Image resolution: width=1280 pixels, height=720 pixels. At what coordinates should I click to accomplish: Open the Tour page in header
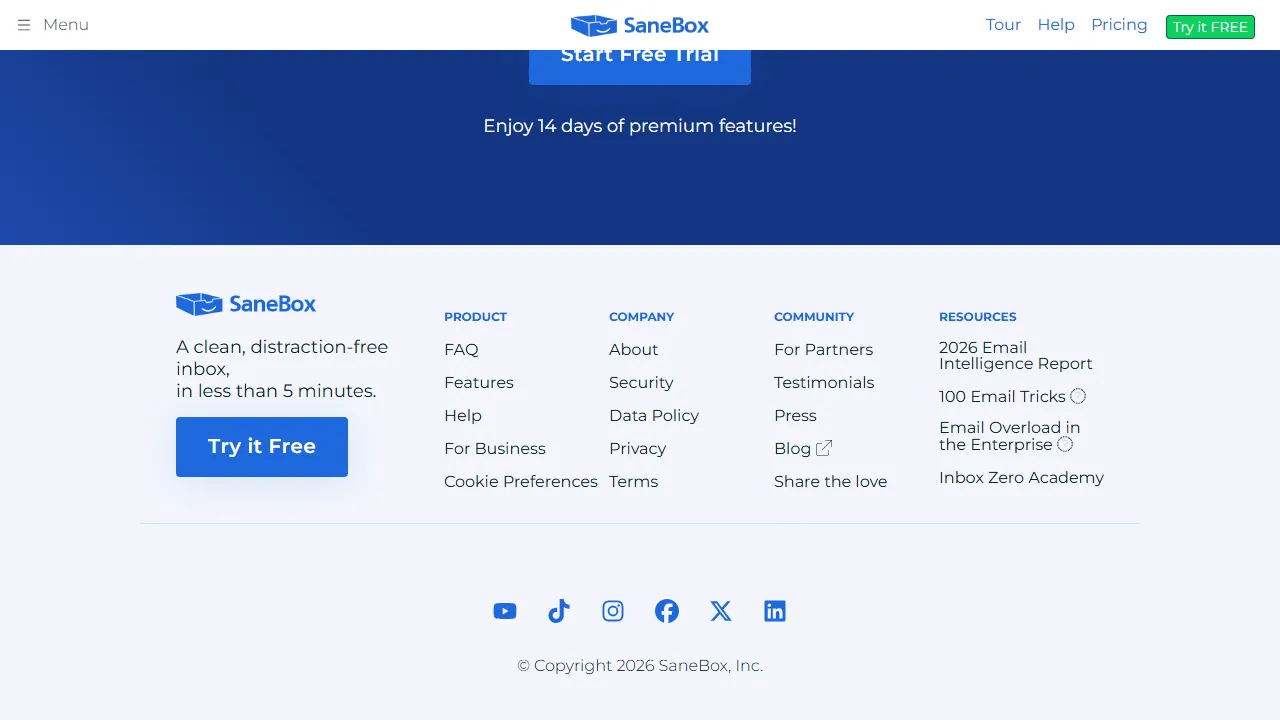[1003, 25]
